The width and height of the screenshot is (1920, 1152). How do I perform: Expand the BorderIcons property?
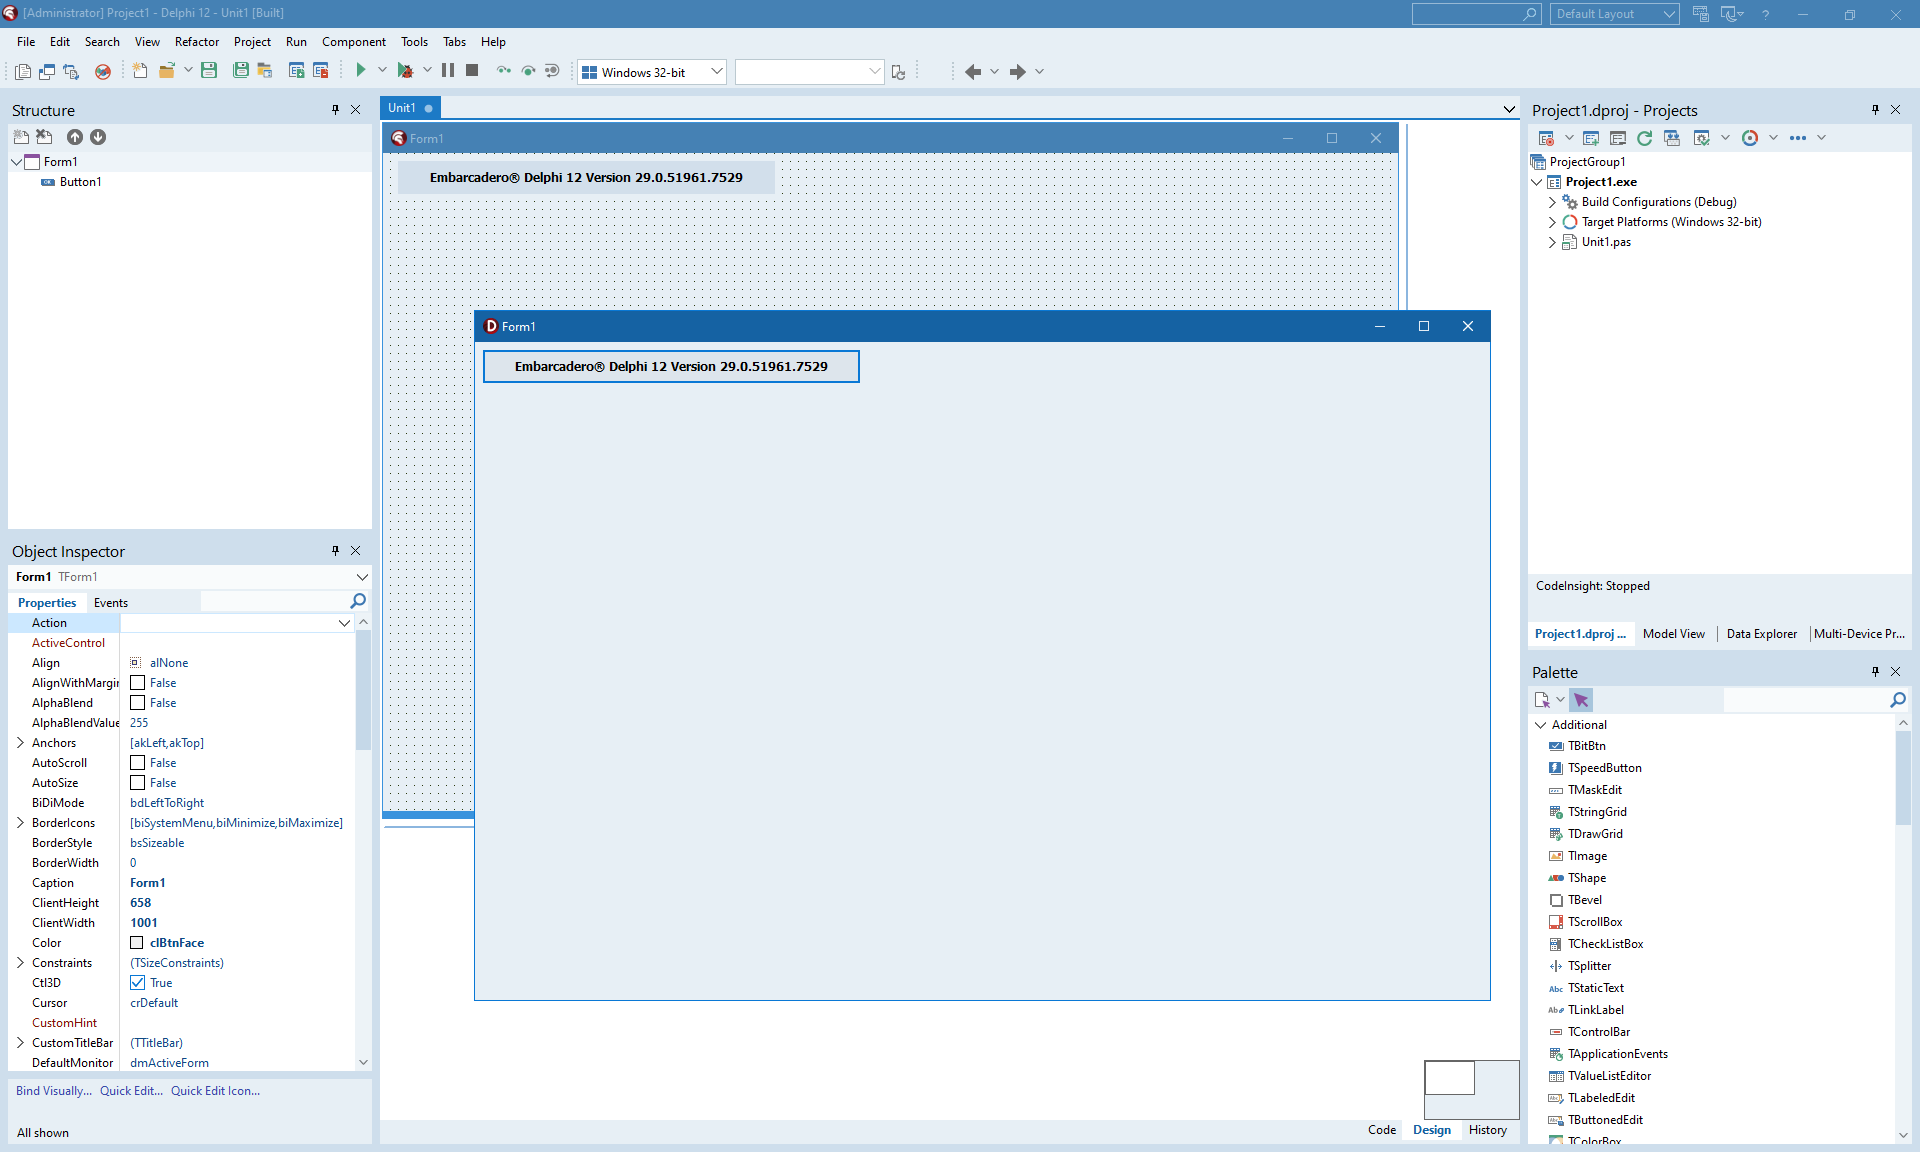[20, 823]
